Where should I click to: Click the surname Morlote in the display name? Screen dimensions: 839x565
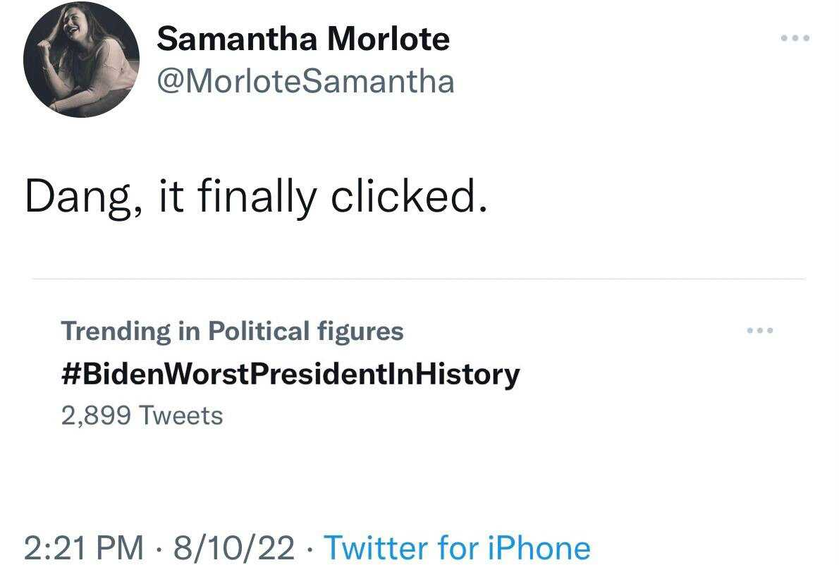pyautogui.click(x=388, y=39)
